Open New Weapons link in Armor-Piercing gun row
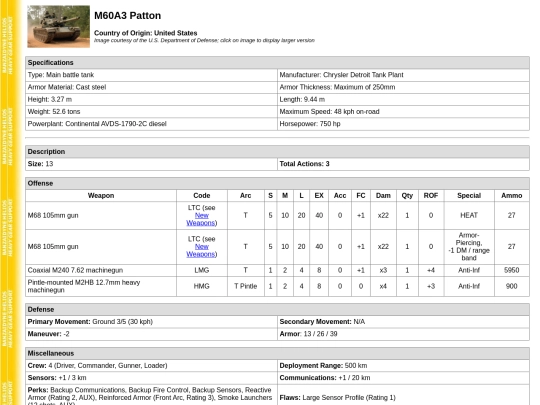The height and width of the screenshot is (405, 540). (201, 250)
